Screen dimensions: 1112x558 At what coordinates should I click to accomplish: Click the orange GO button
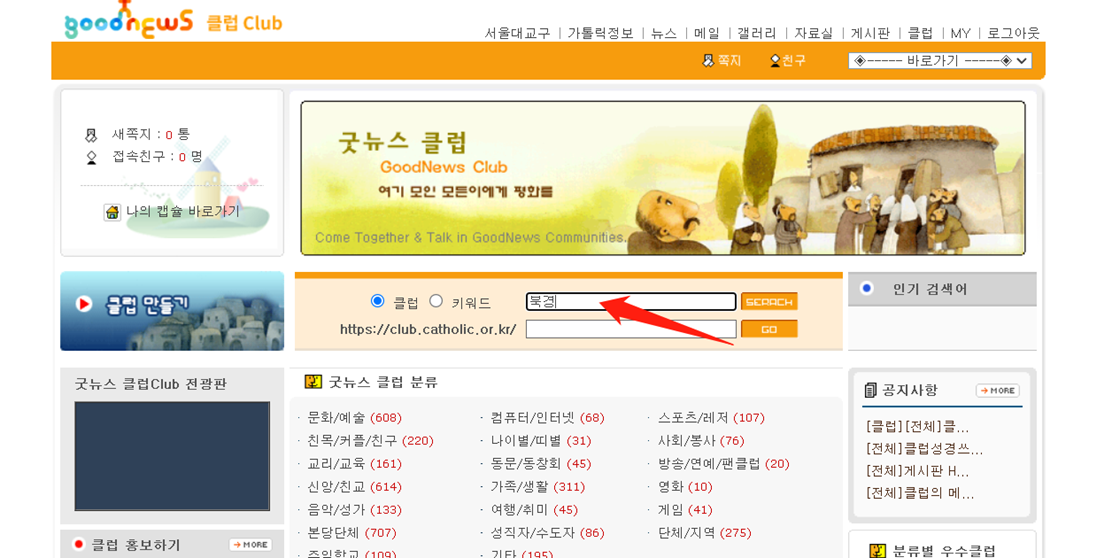[x=769, y=329]
